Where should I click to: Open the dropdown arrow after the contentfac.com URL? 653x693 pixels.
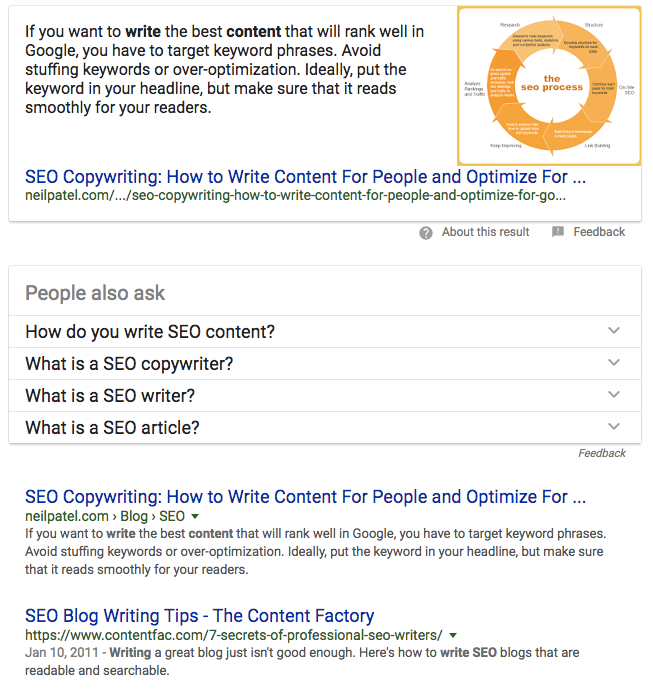(454, 636)
